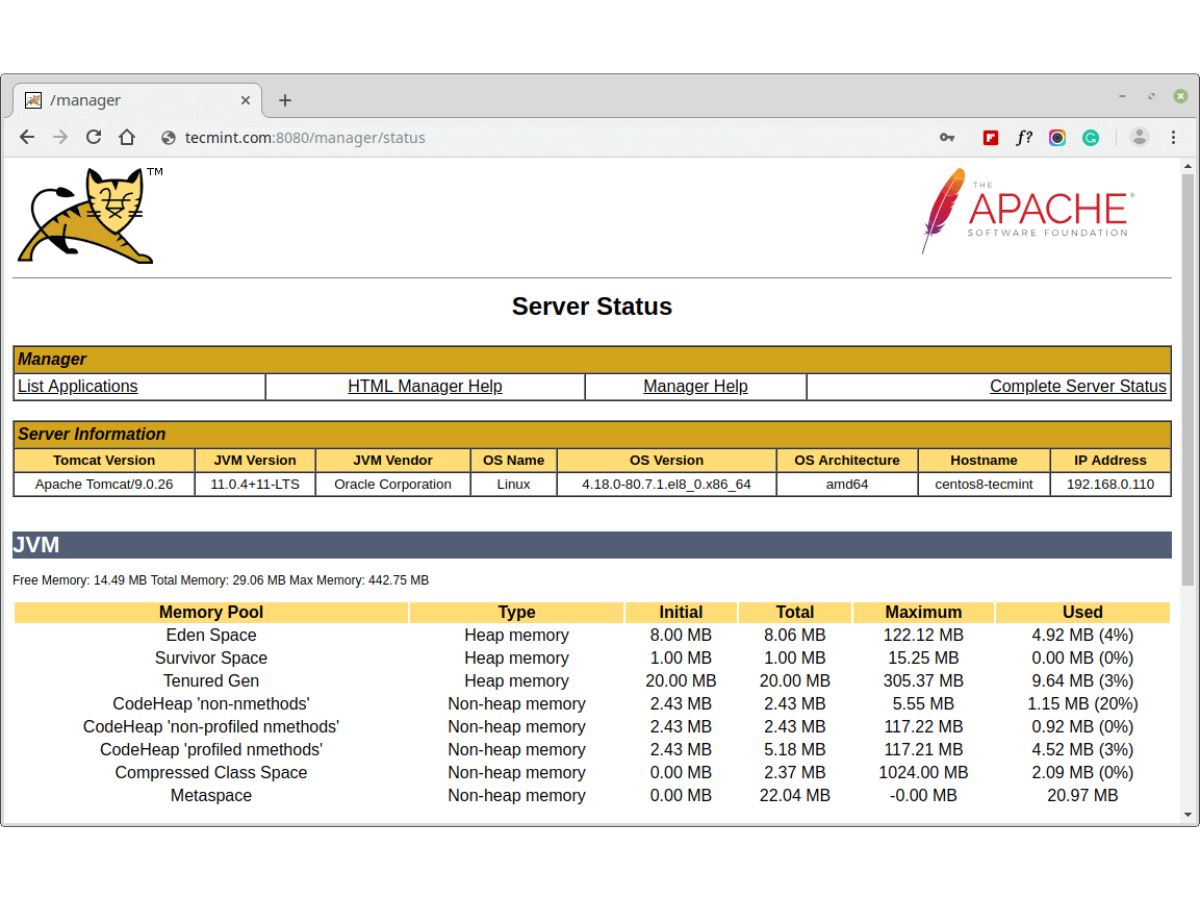This screenshot has width=1200, height=900.
Task: Click '192.168.0.110' IP address cell
Action: 1110,484
